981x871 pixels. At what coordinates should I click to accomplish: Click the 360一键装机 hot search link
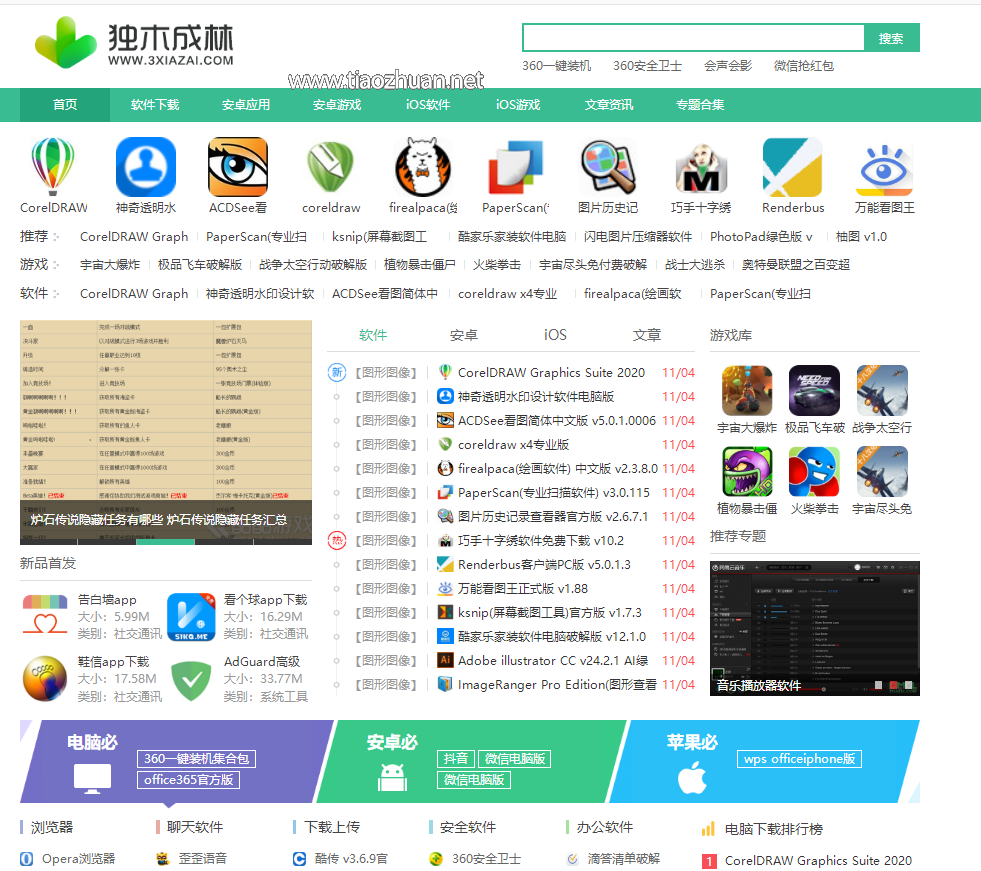pyautogui.click(x=557, y=66)
